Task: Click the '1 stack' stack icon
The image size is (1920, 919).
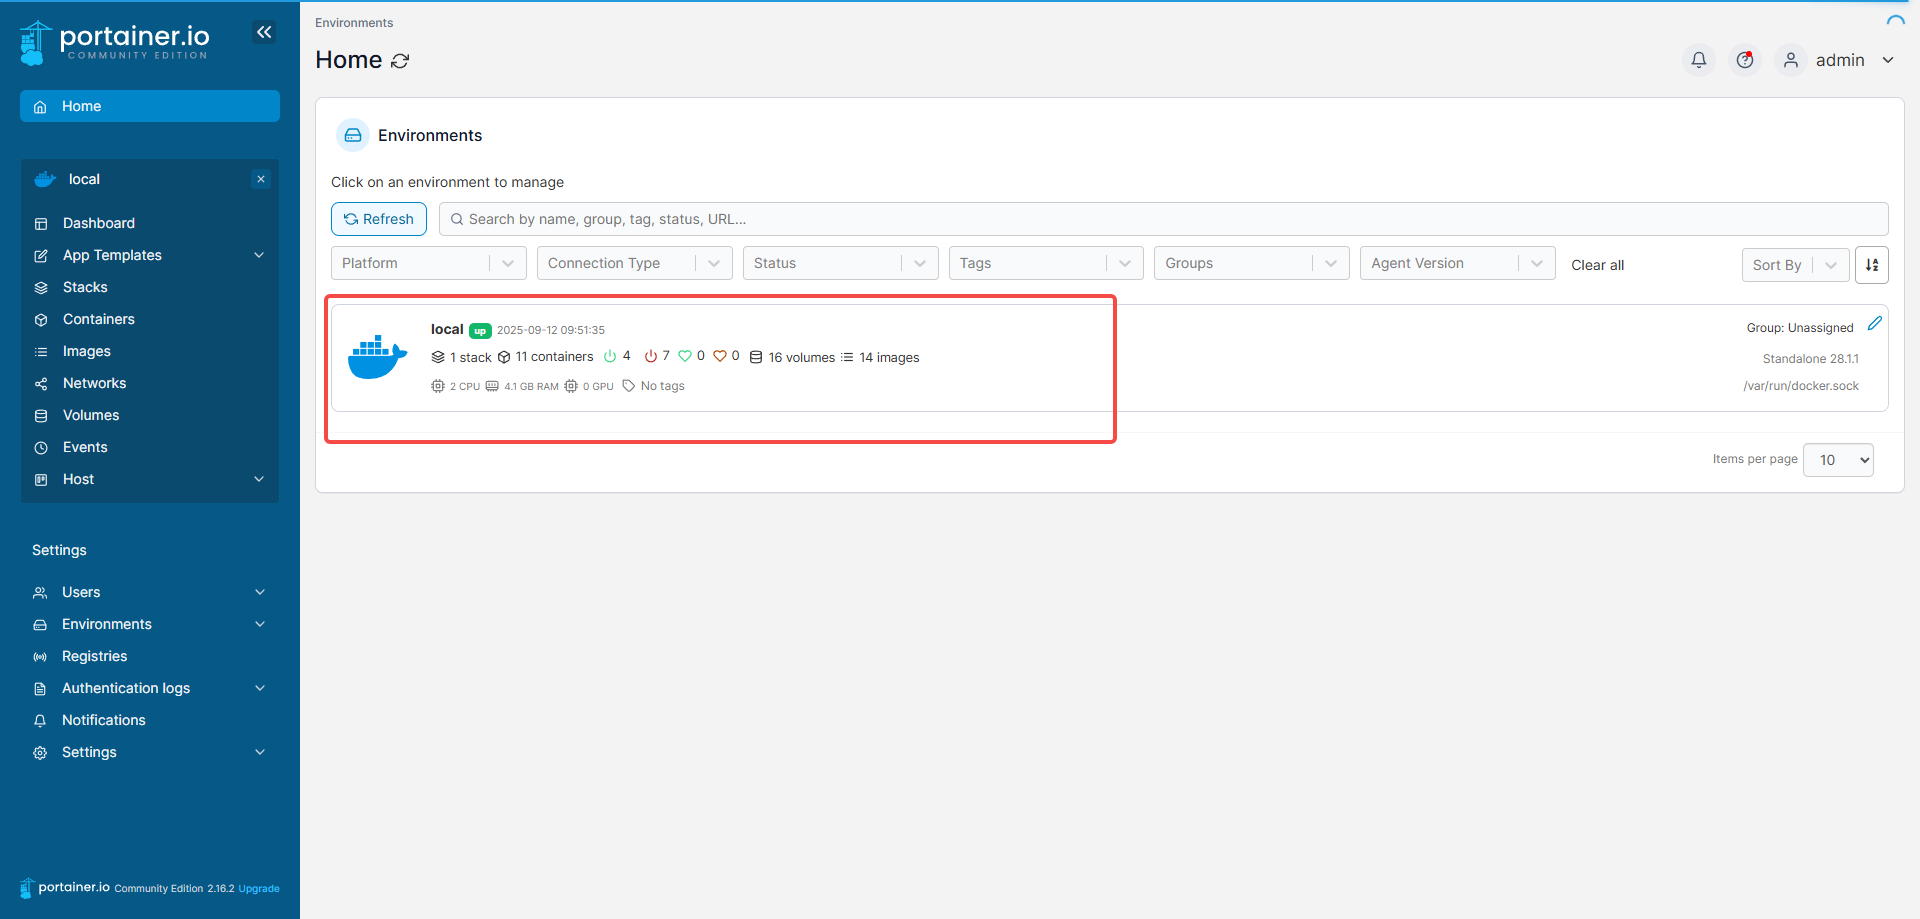Action: tap(438, 357)
